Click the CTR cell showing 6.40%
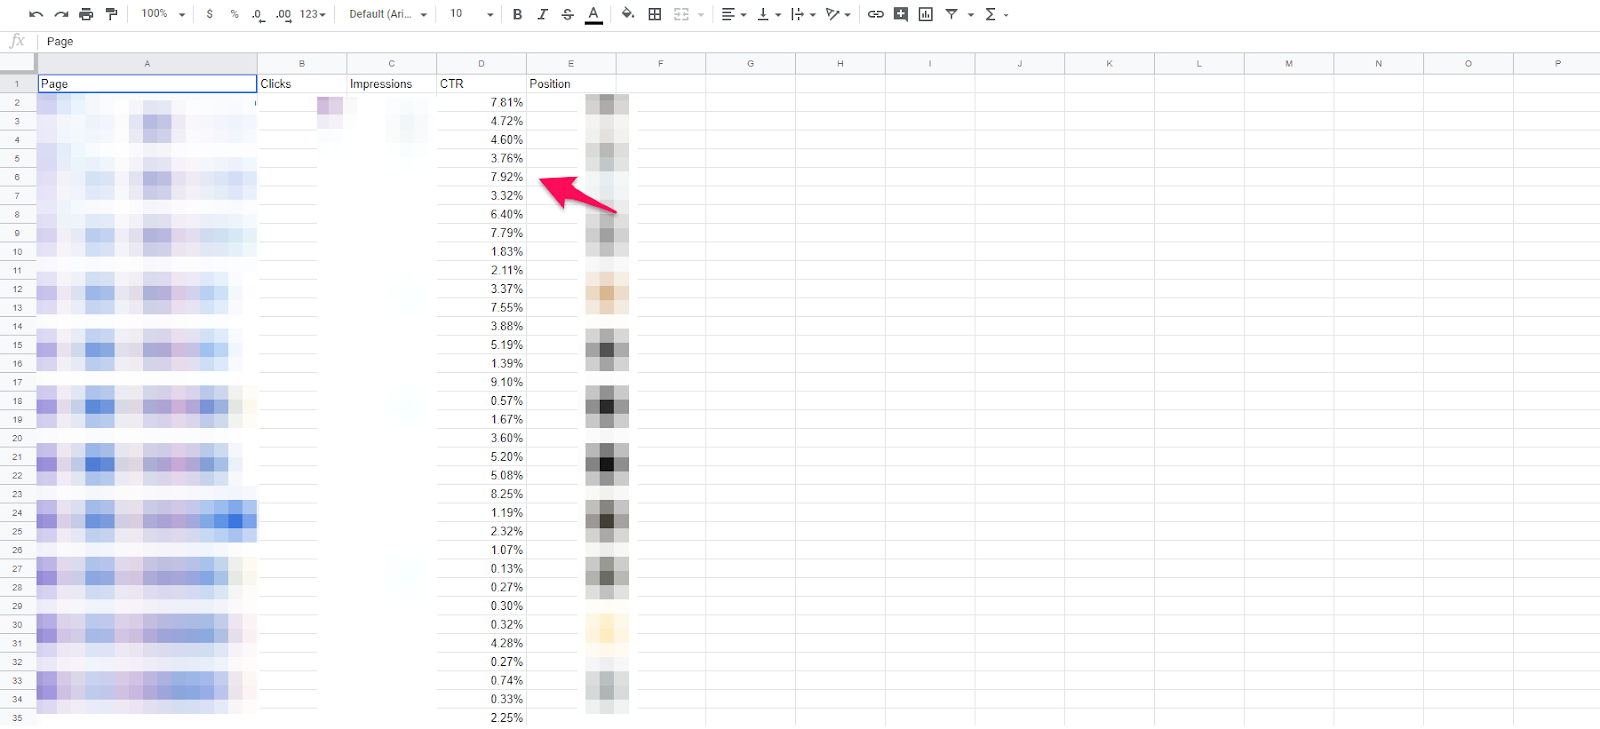1600x729 pixels. point(482,214)
